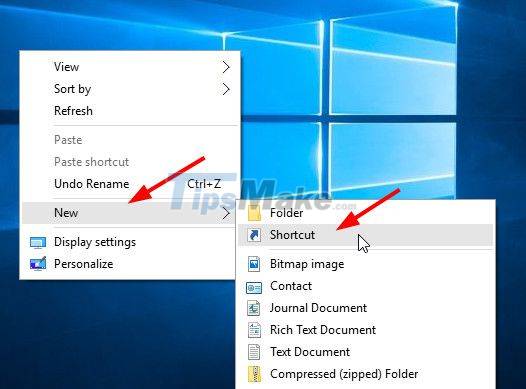Create a new Text Document
Image resolution: width=526 pixels, height=389 pixels.
point(365,352)
